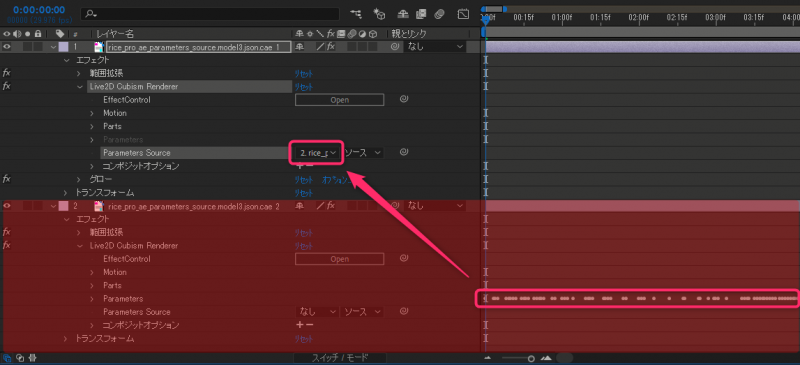This screenshot has width=800, height=365.
Task: Disable fx toggle for グロー effect
Action: click(7, 180)
